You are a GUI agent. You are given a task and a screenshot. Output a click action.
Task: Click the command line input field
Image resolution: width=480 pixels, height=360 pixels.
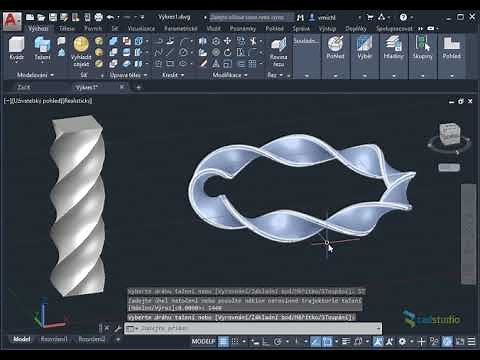coord(253,328)
